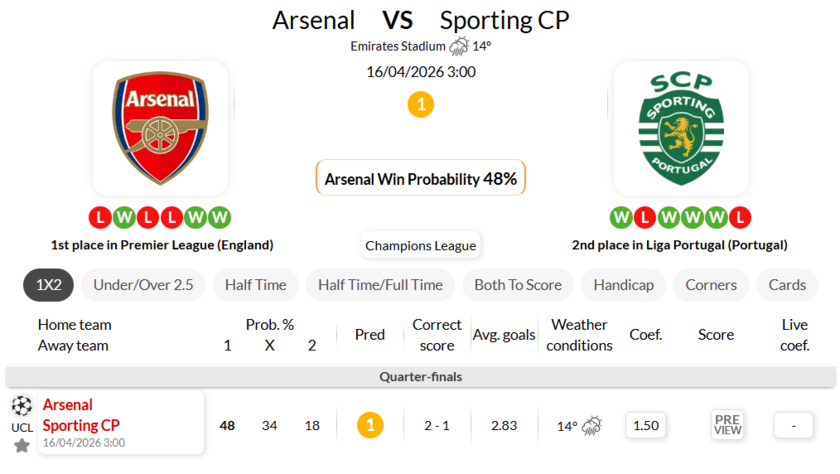The width and height of the screenshot is (840, 474).
Task: Click the Sporting CP club crest
Action: coord(681,127)
